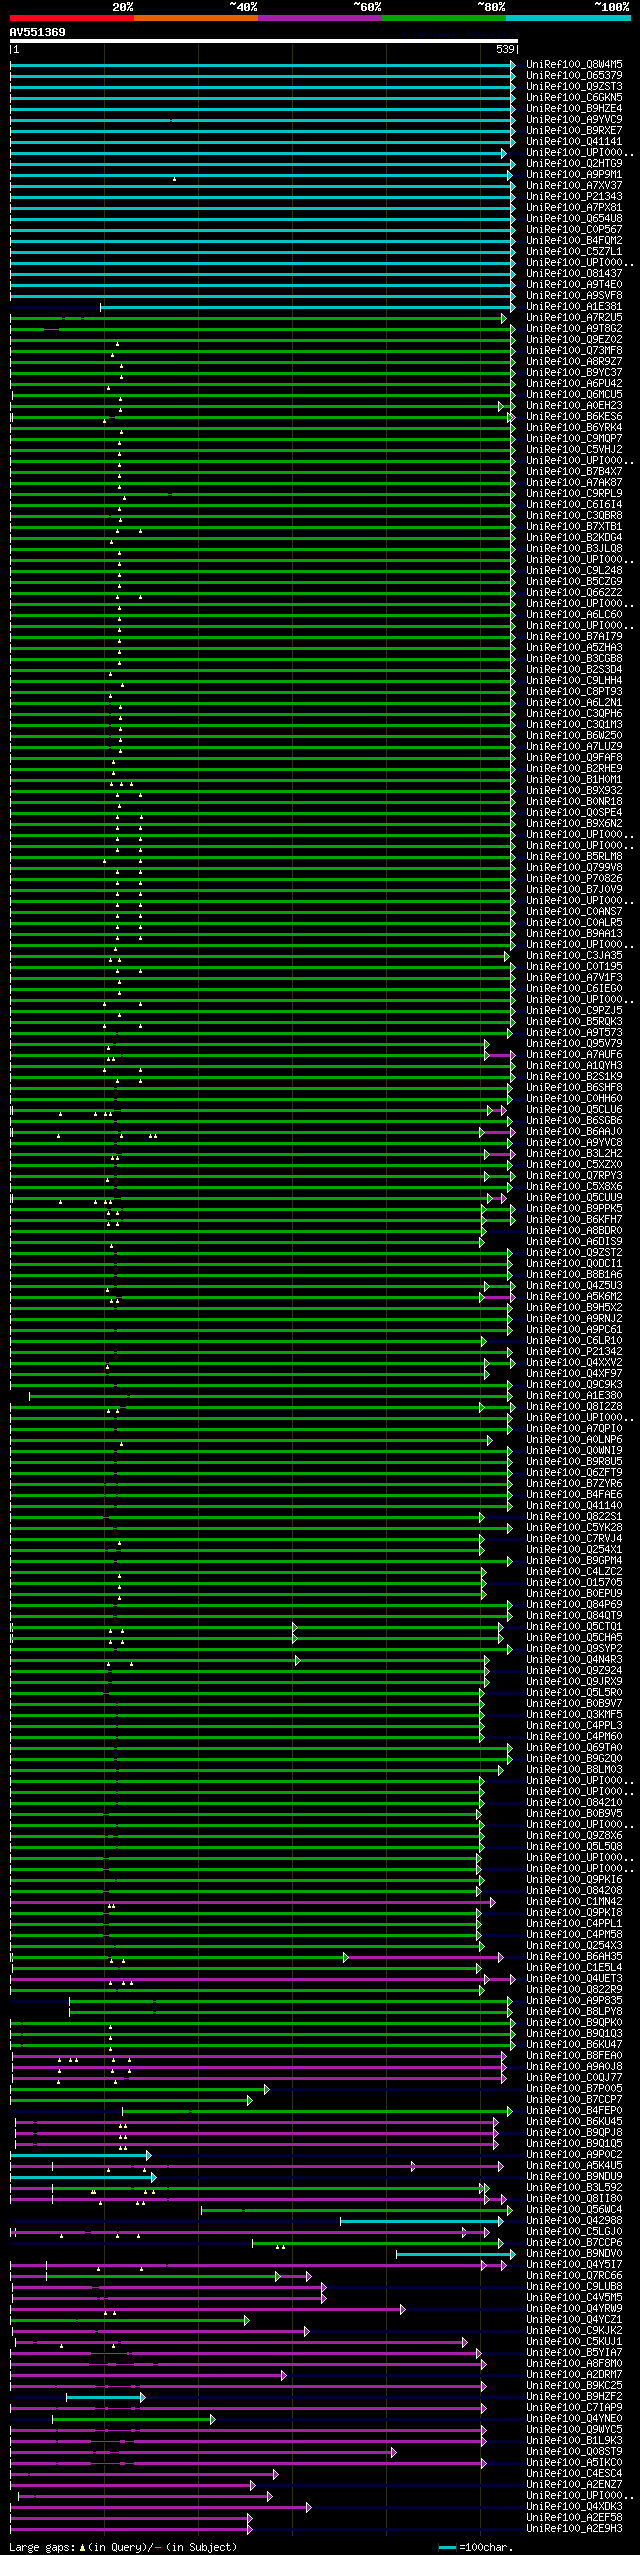Select the UniRef100_A1E381 label
The width and height of the screenshot is (640, 2555).
tap(574, 307)
